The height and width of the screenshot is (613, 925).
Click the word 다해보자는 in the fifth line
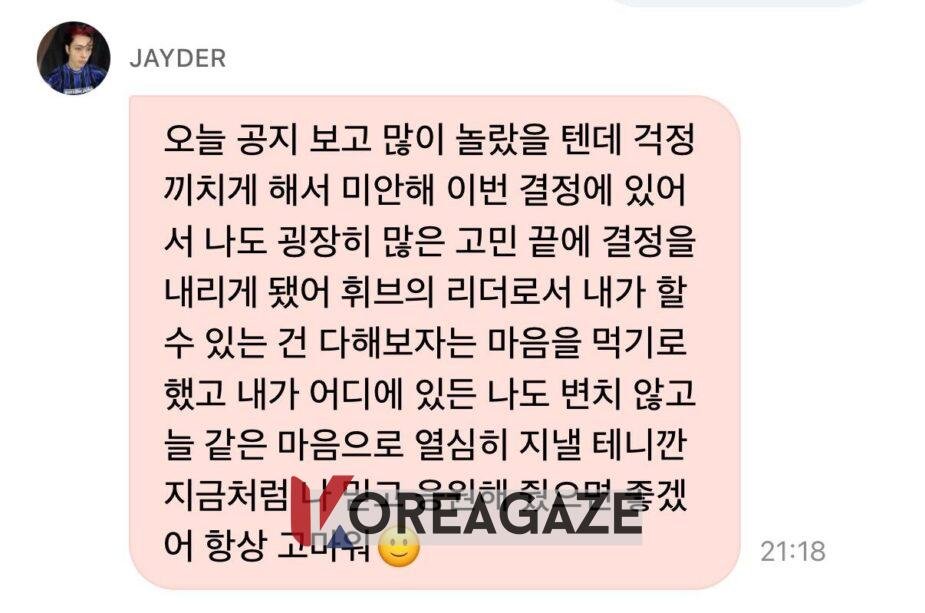[x=397, y=343]
